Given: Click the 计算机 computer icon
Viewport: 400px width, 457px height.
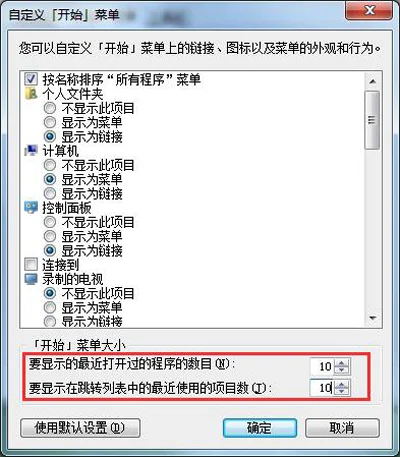Looking at the screenshot, I should tap(31, 151).
